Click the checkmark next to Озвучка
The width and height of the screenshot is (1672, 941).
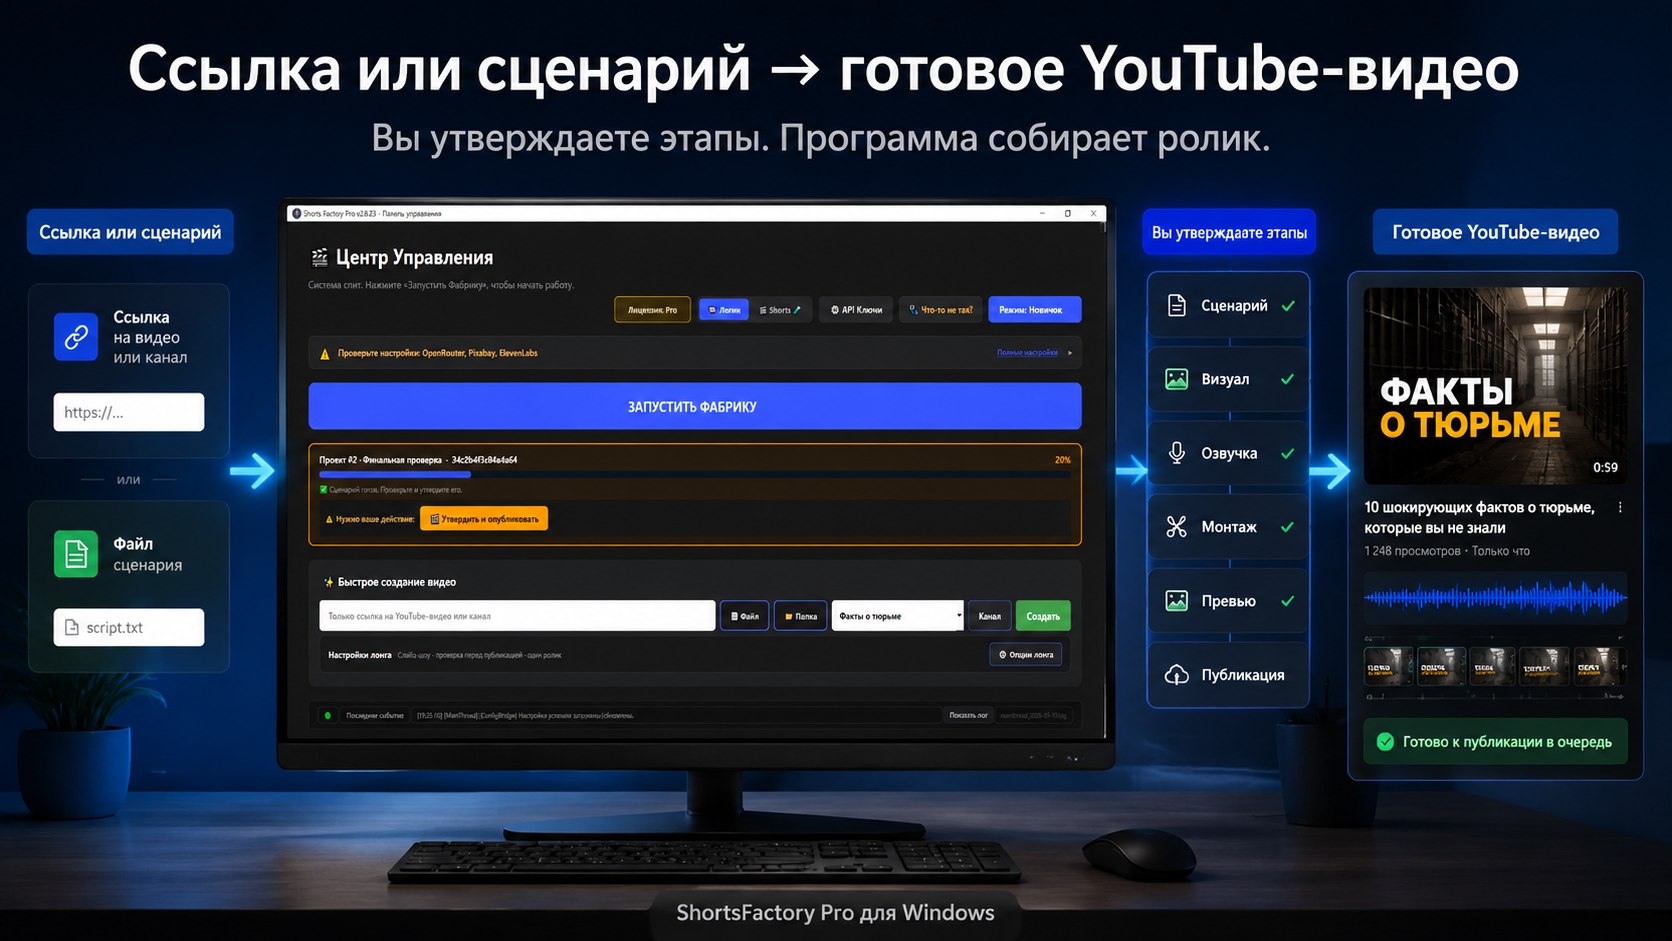pyautogui.click(x=1288, y=453)
